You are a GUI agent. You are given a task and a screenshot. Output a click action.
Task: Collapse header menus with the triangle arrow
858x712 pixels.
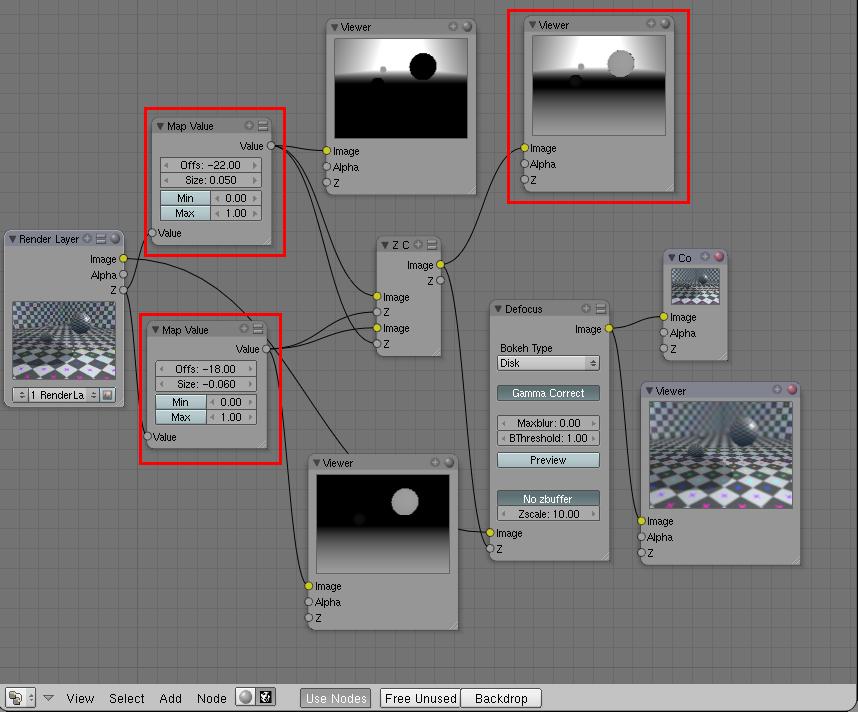pyautogui.click(x=48, y=698)
